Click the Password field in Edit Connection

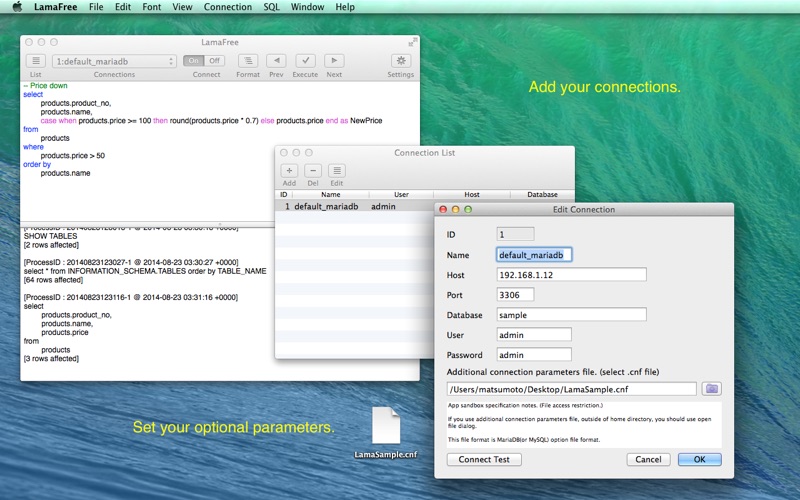[x=534, y=355]
